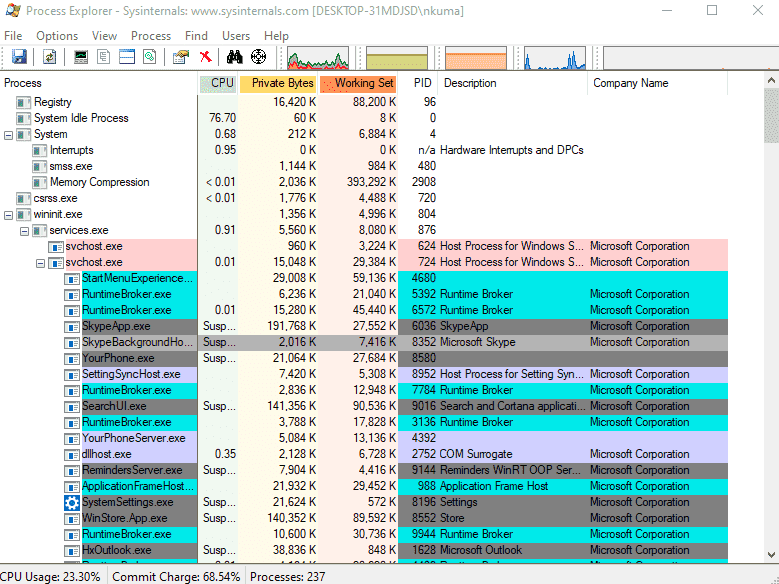Open the View menu
Image resolution: width=779 pixels, height=584 pixels.
coord(104,36)
